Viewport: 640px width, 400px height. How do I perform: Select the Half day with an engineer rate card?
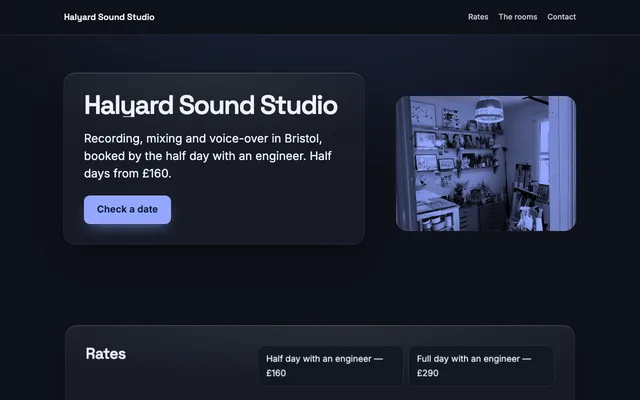(331, 366)
